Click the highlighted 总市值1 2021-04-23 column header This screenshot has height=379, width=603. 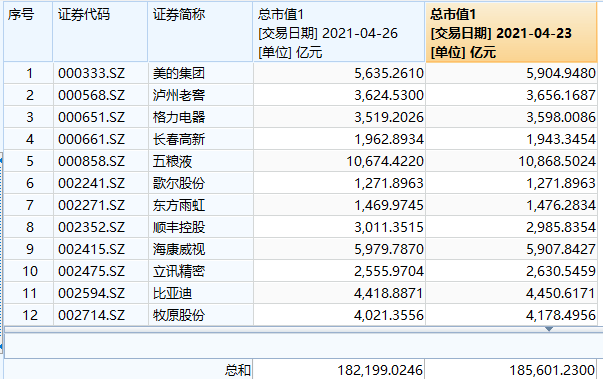coord(511,32)
